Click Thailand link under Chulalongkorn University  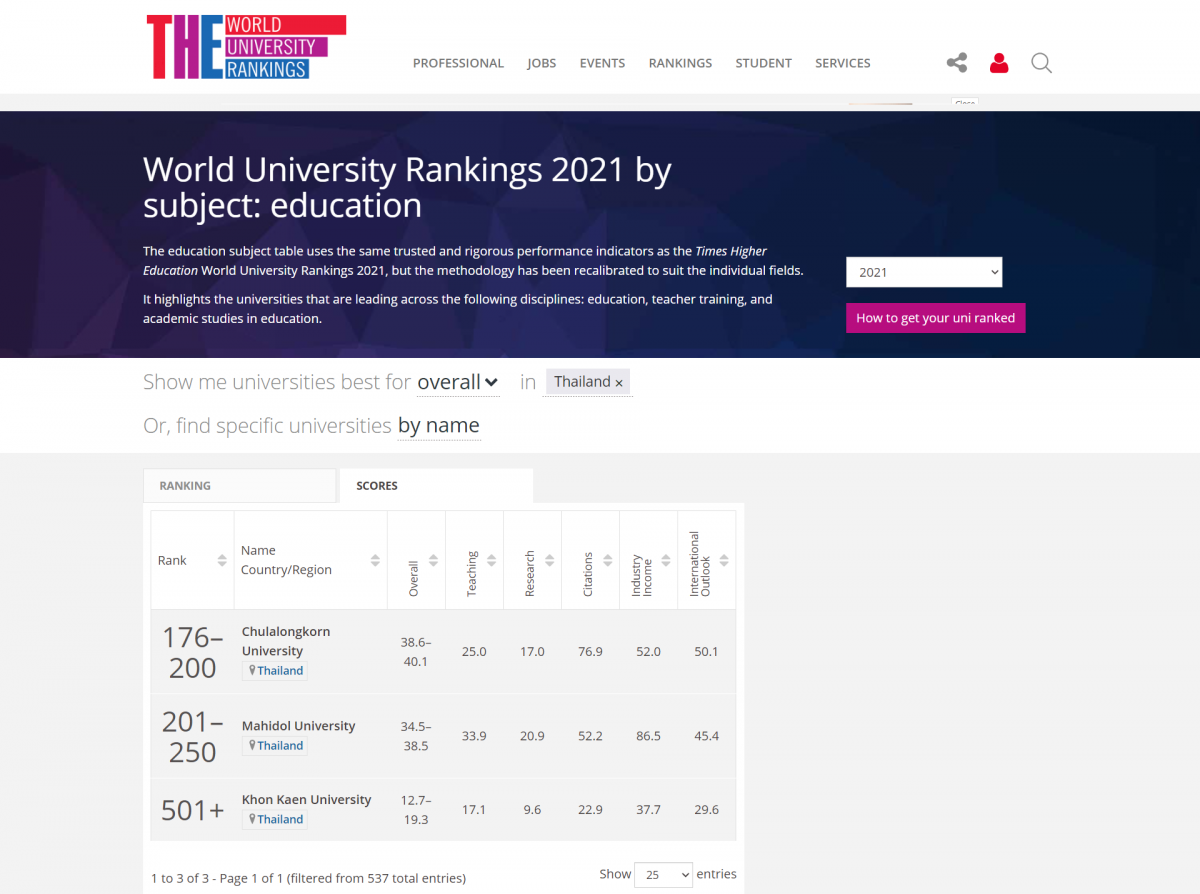(280, 671)
